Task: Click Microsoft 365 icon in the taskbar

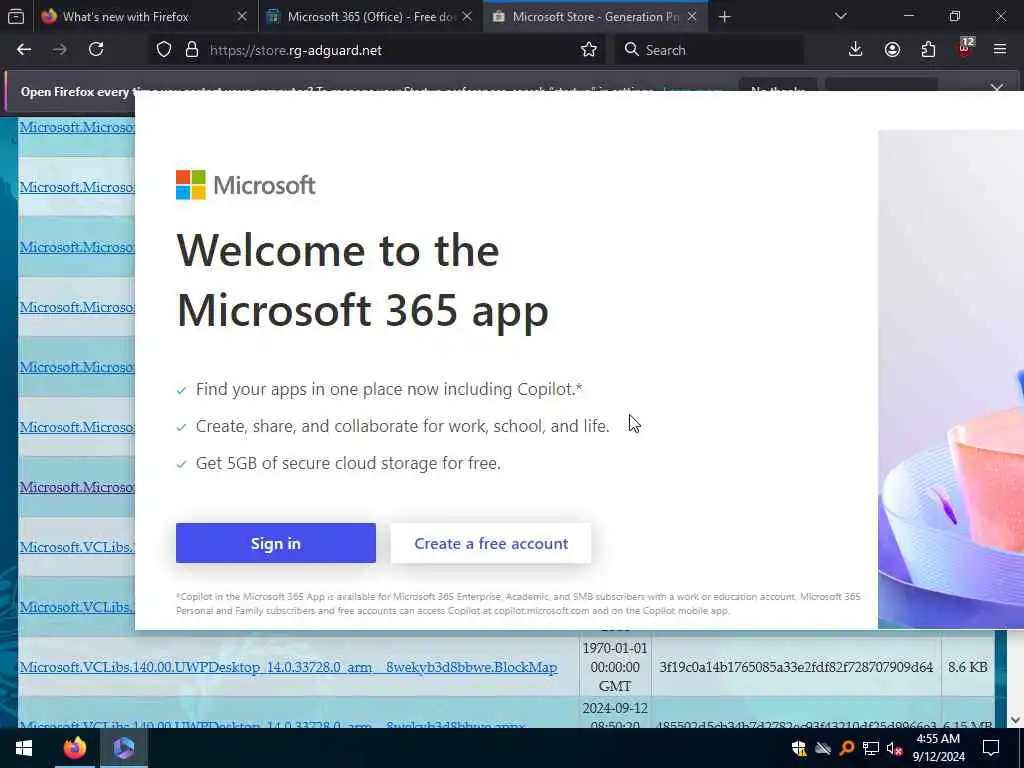Action: (x=124, y=748)
